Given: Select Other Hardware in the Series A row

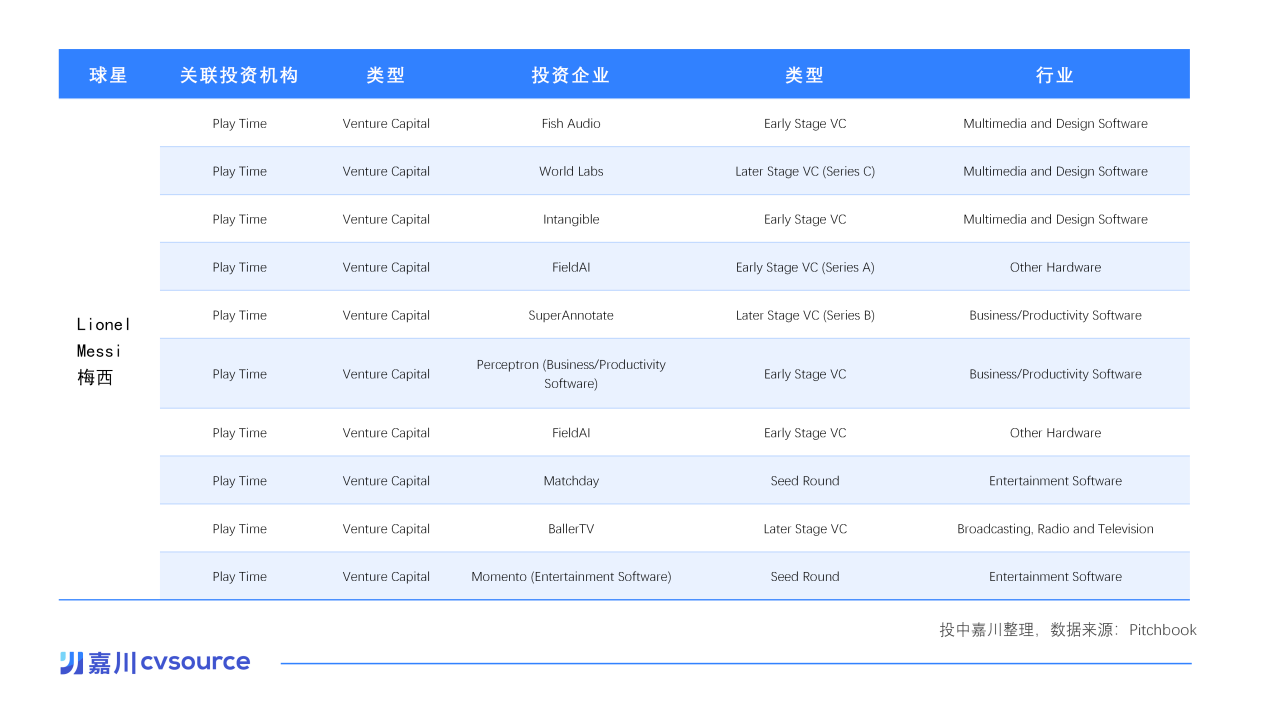Looking at the screenshot, I should point(1055,268).
